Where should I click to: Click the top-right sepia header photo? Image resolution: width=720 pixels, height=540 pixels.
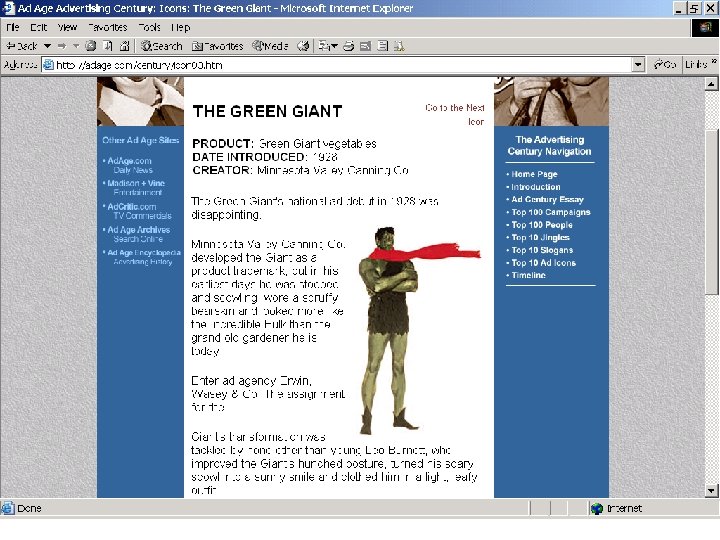(x=551, y=101)
